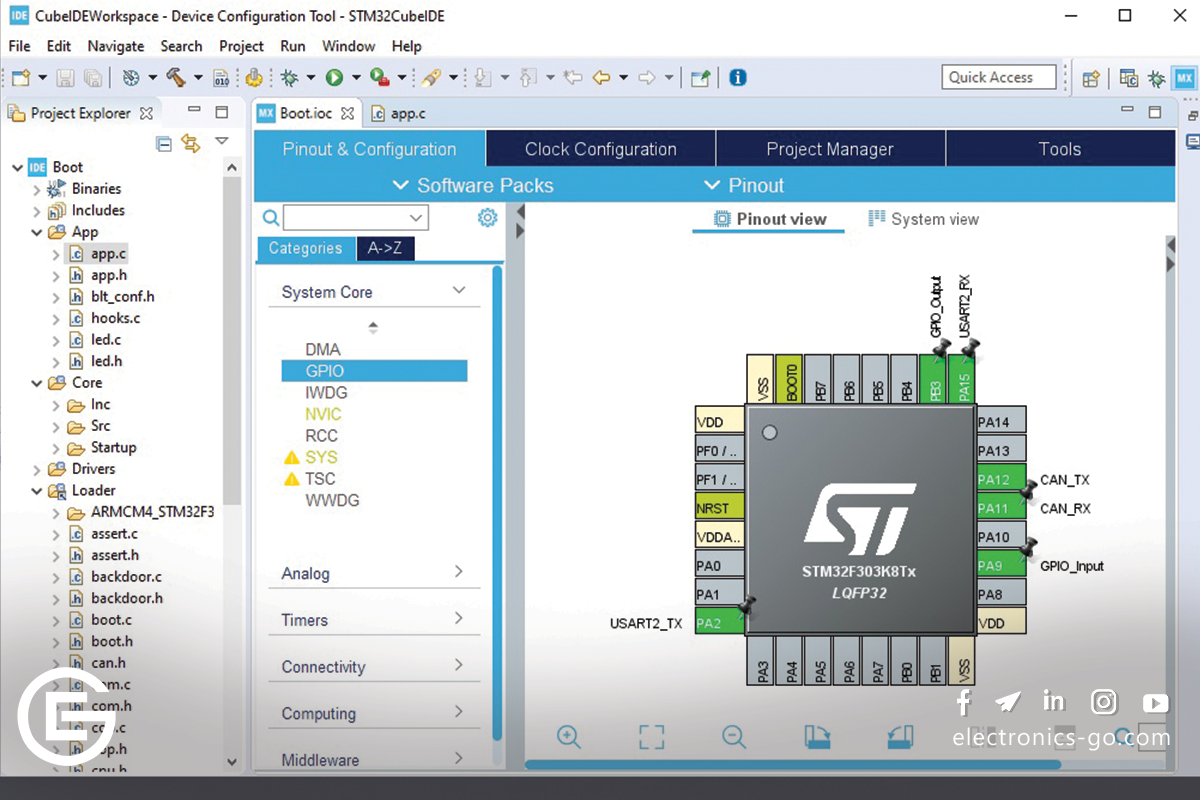Image resolution: width=1200 pixels, height=800 pixels.
Task: Toggle peripheral list to A->Z sorting
Action: (x=385, y=248)
